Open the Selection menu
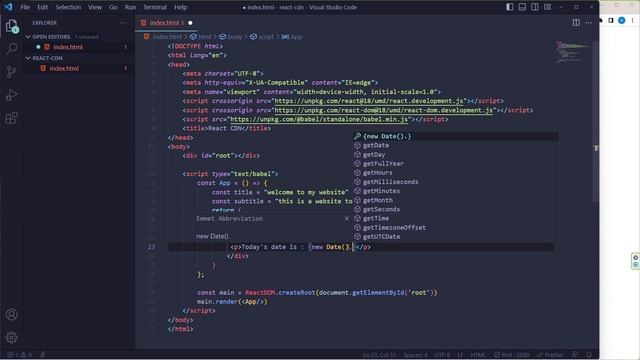This screenshot has height=360, width=640. [x=68, y=7]
